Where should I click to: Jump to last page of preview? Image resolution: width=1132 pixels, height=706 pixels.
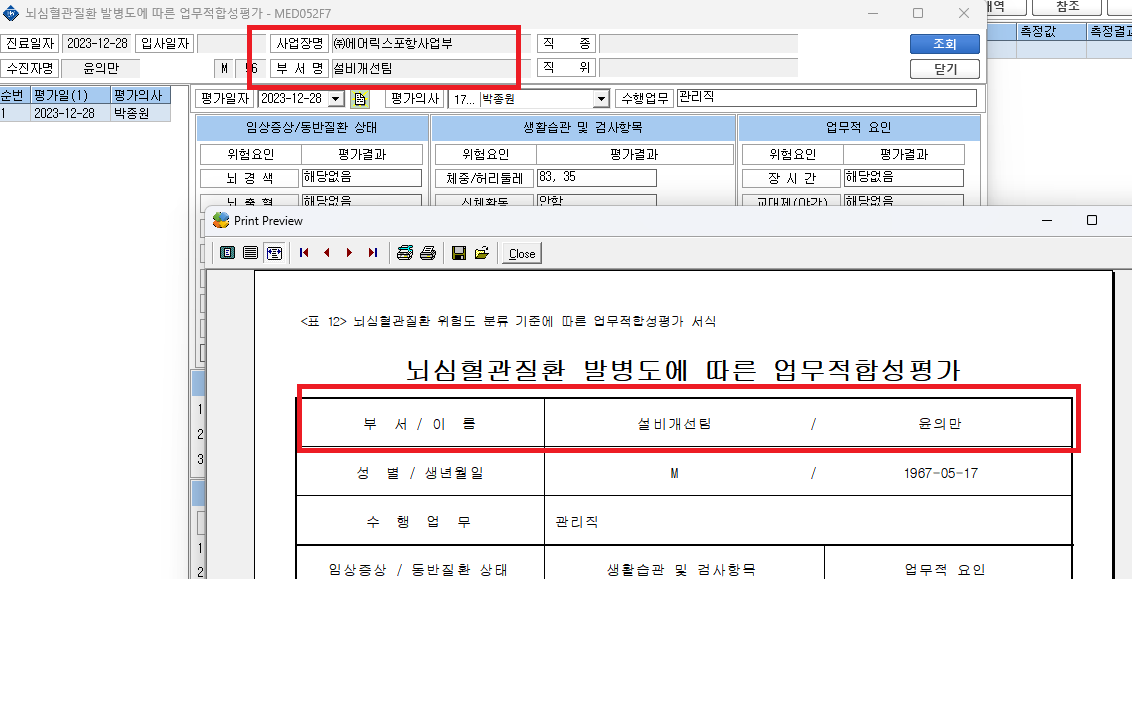click(x=373, y=253)
